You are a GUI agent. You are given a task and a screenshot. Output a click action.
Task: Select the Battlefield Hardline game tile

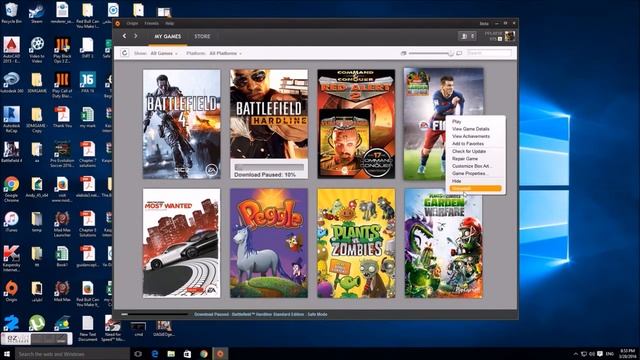[269, 124]
